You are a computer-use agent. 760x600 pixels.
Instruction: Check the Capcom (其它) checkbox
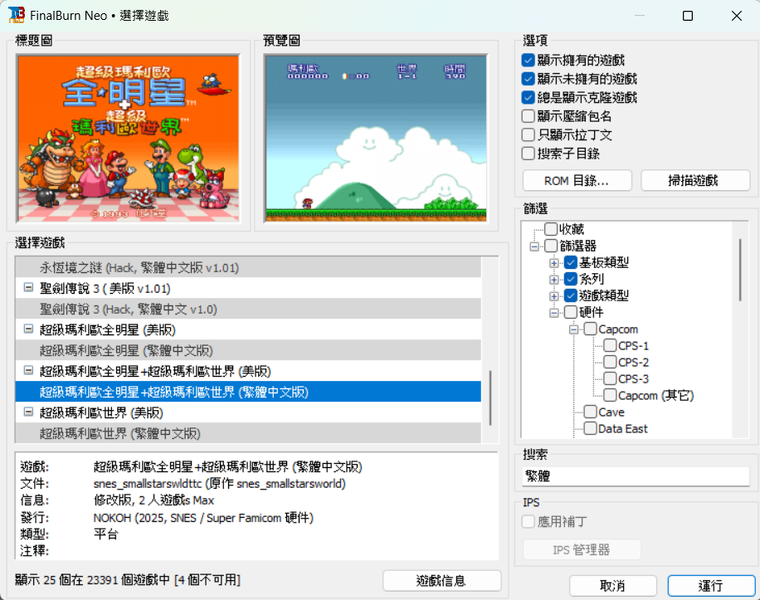(610, 395)
